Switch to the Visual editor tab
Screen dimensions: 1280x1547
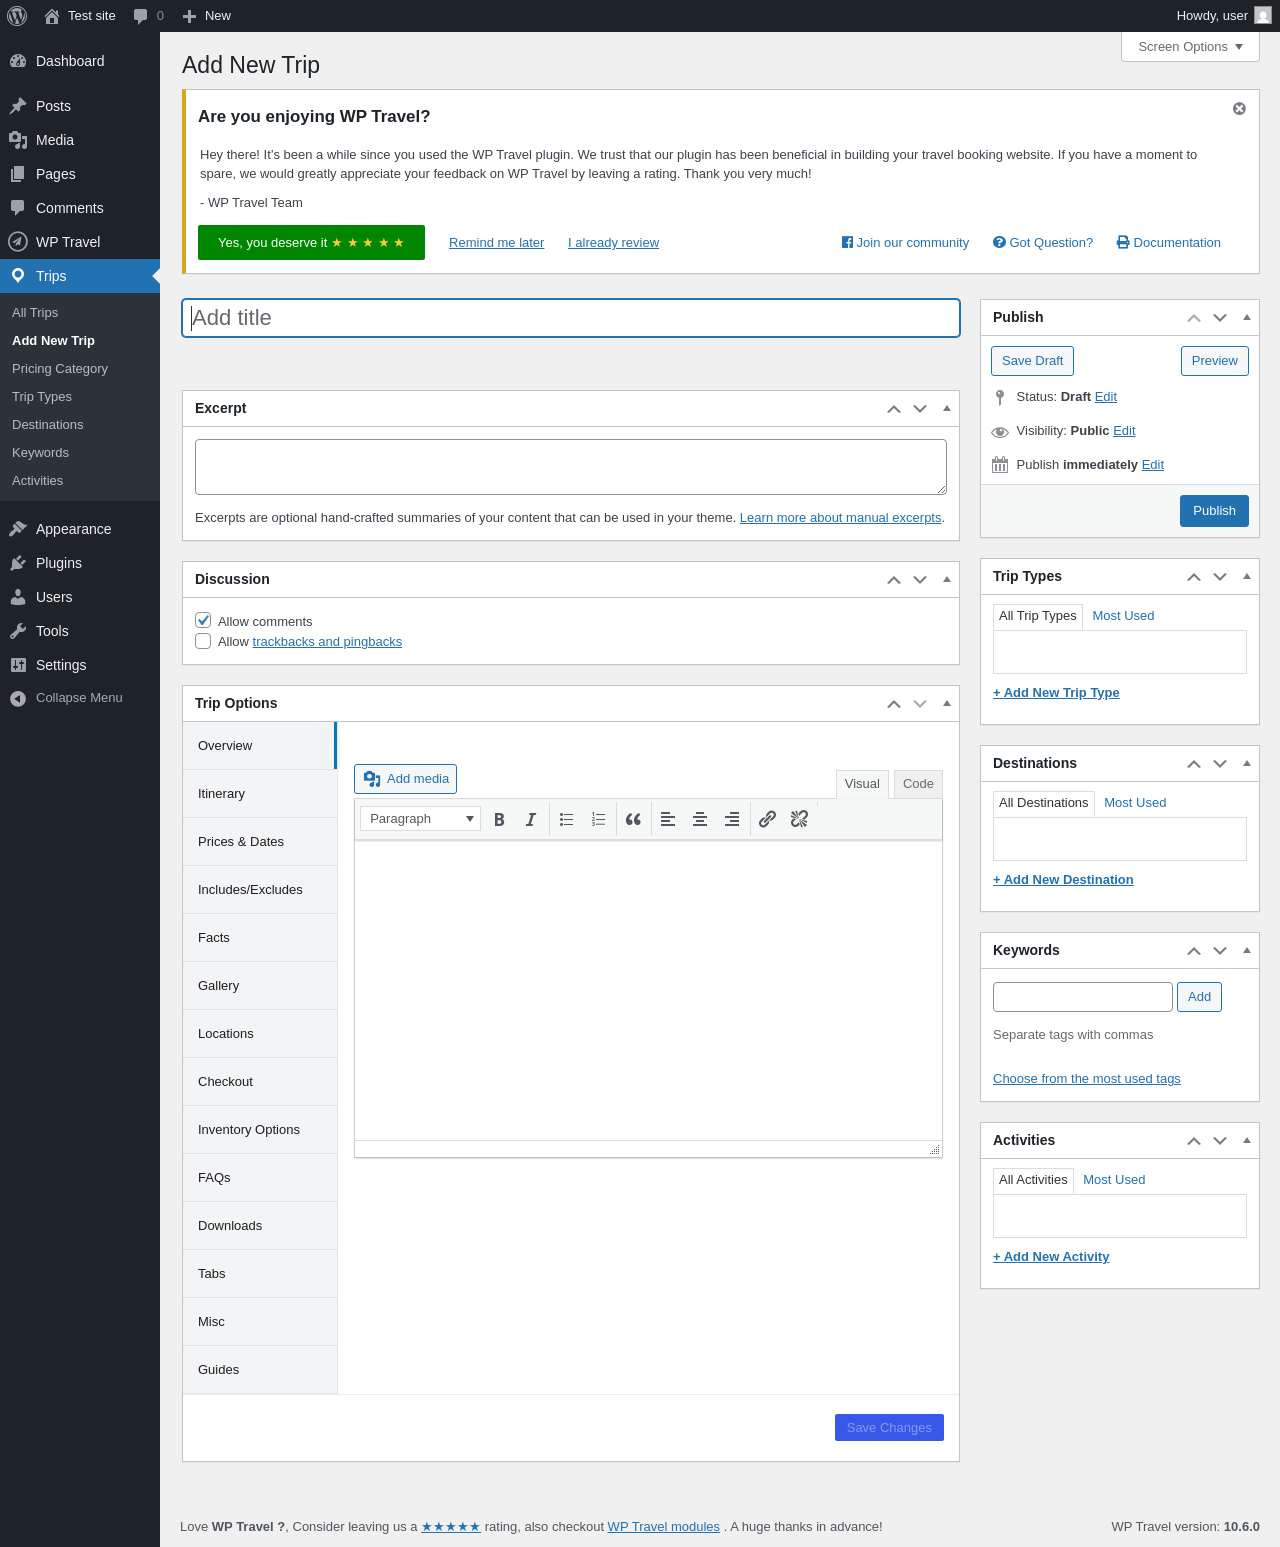tap(862, 784)
